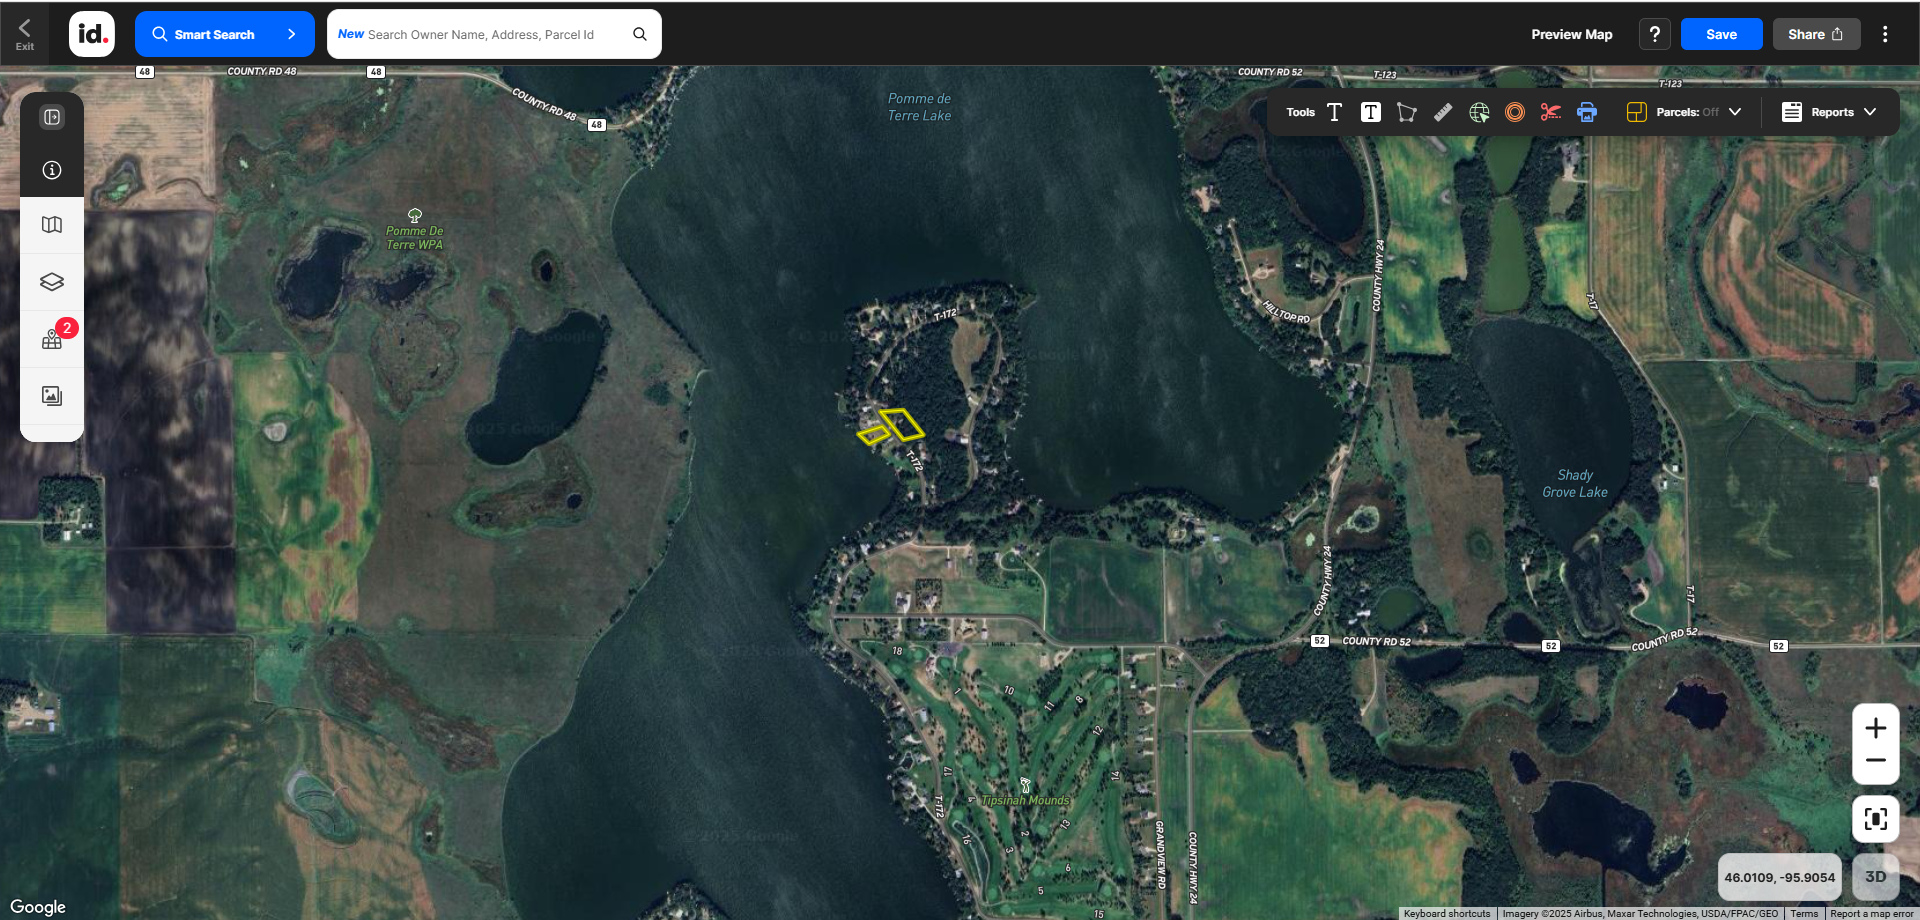Select the plain Text tool

point(1334,112)
